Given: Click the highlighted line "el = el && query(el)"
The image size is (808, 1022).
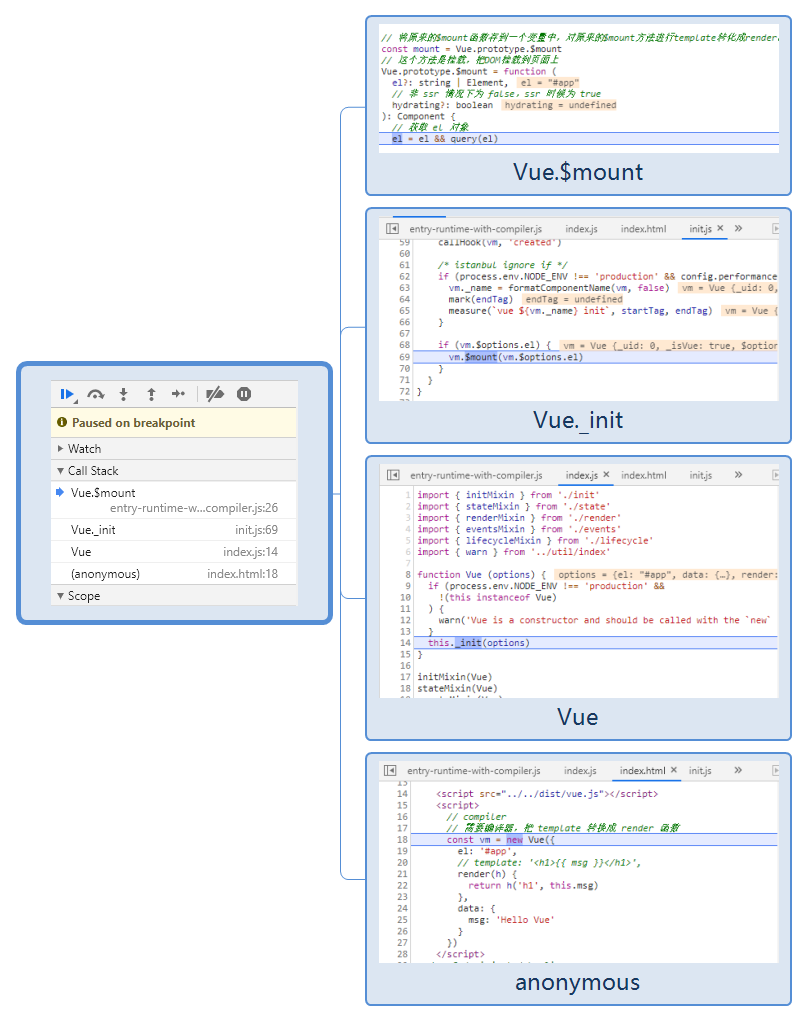Looking at the screenshot, I should click(445, 139).
